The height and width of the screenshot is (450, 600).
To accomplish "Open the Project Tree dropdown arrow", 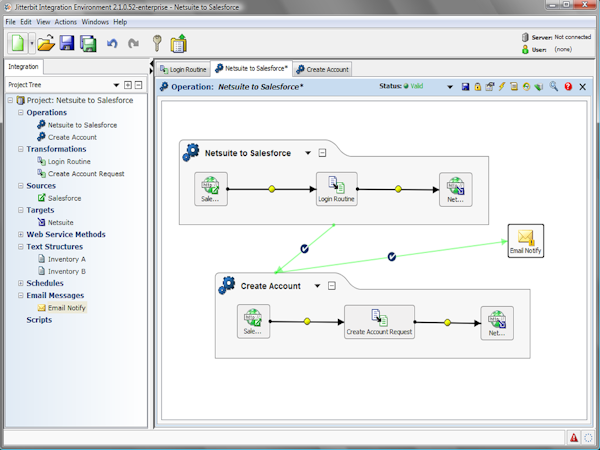I will click(x=116, y=85).
